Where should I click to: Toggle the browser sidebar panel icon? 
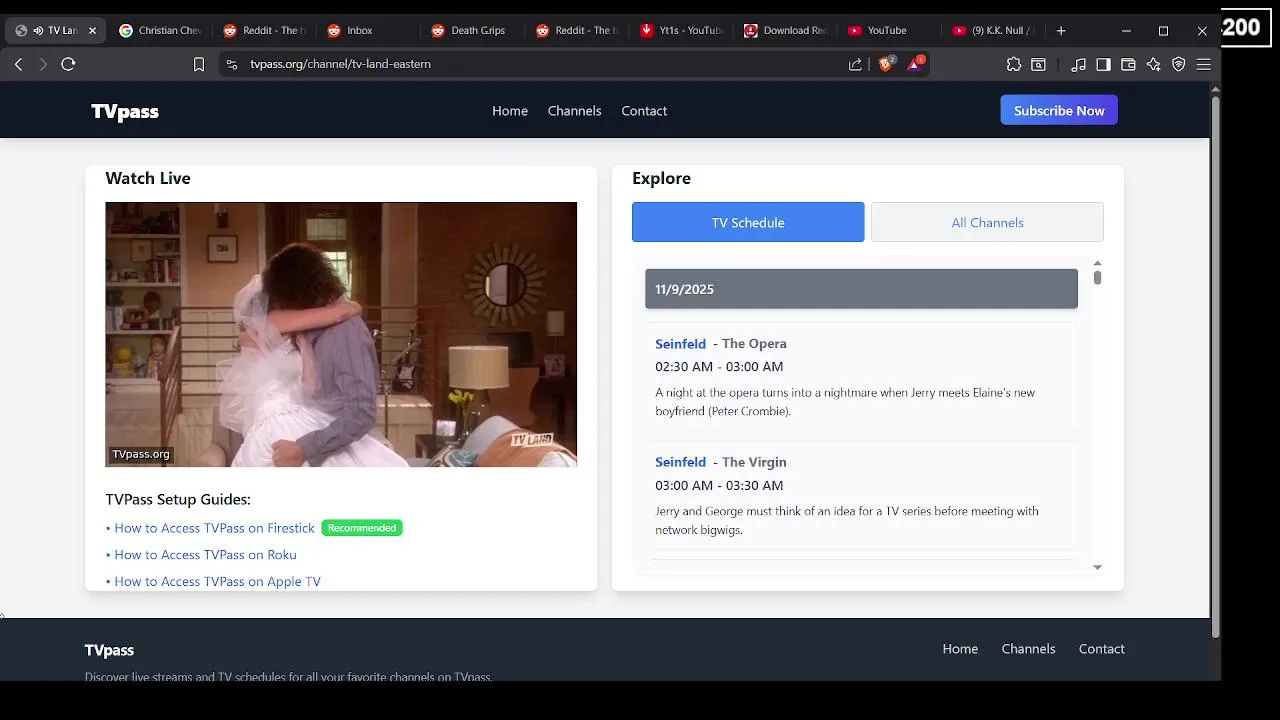[1103, 64]
